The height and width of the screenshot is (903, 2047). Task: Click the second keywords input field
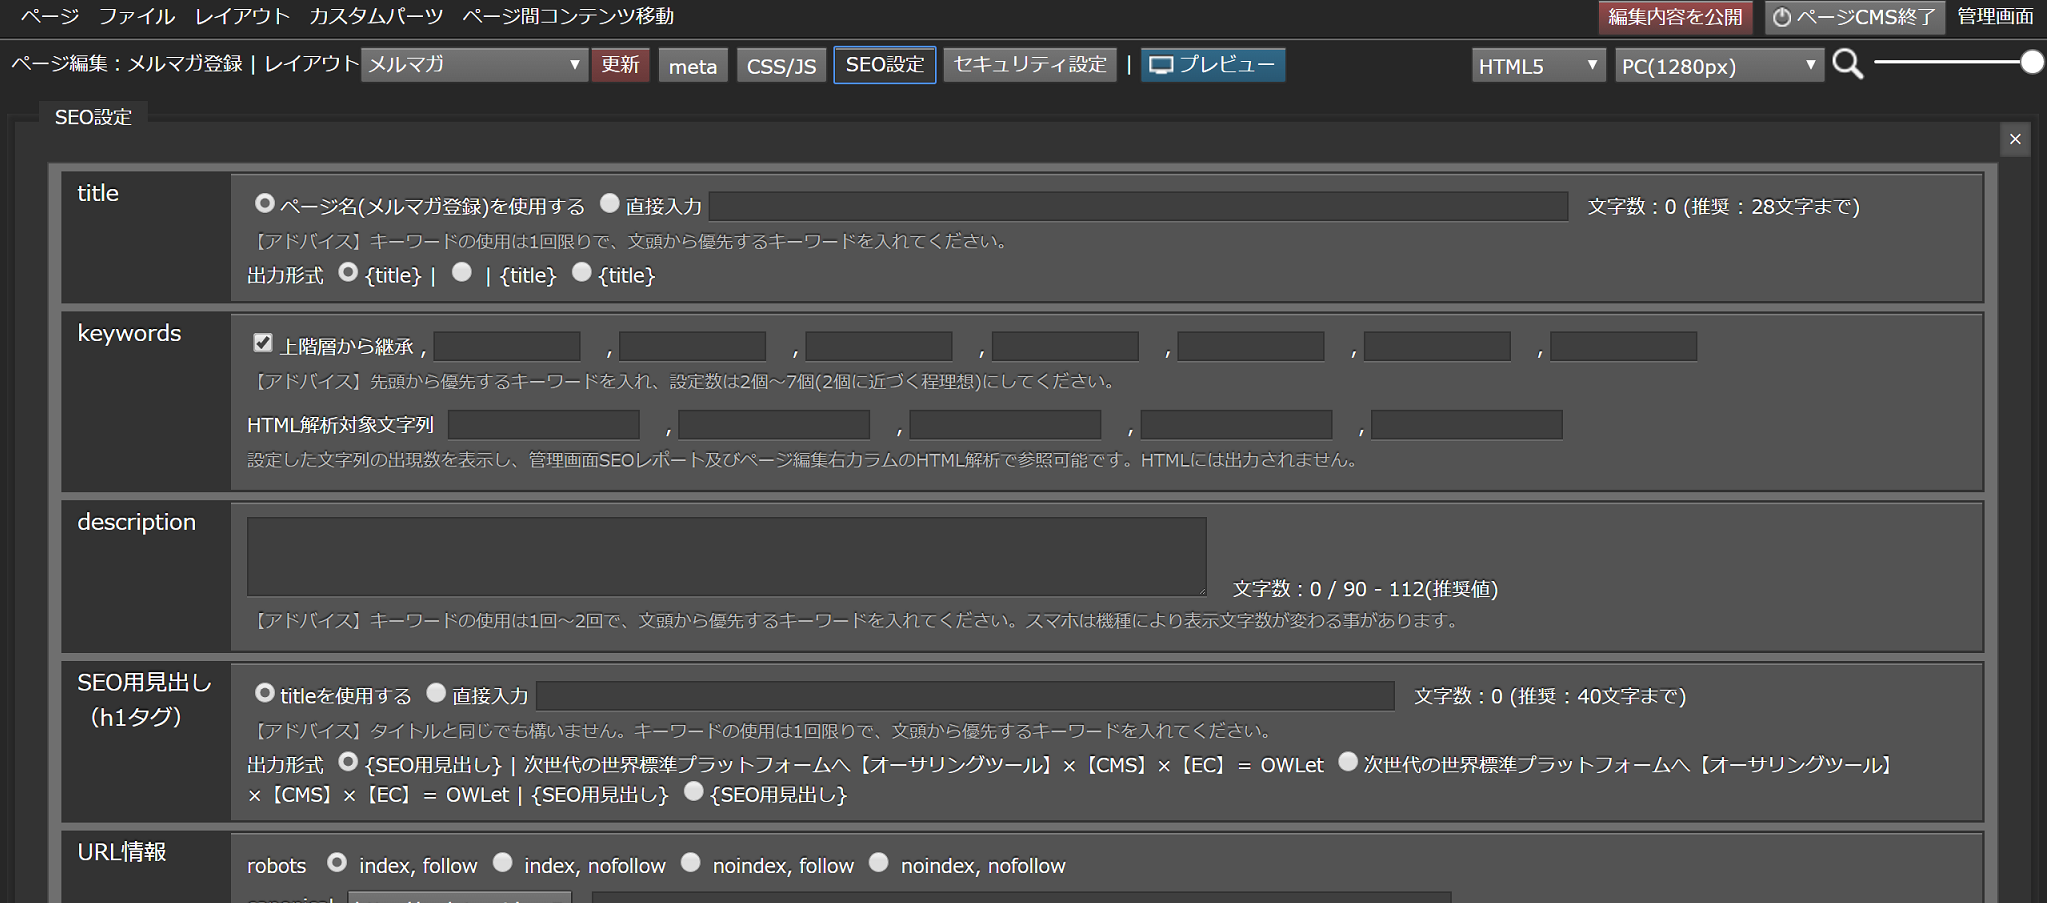coord(693,346)
